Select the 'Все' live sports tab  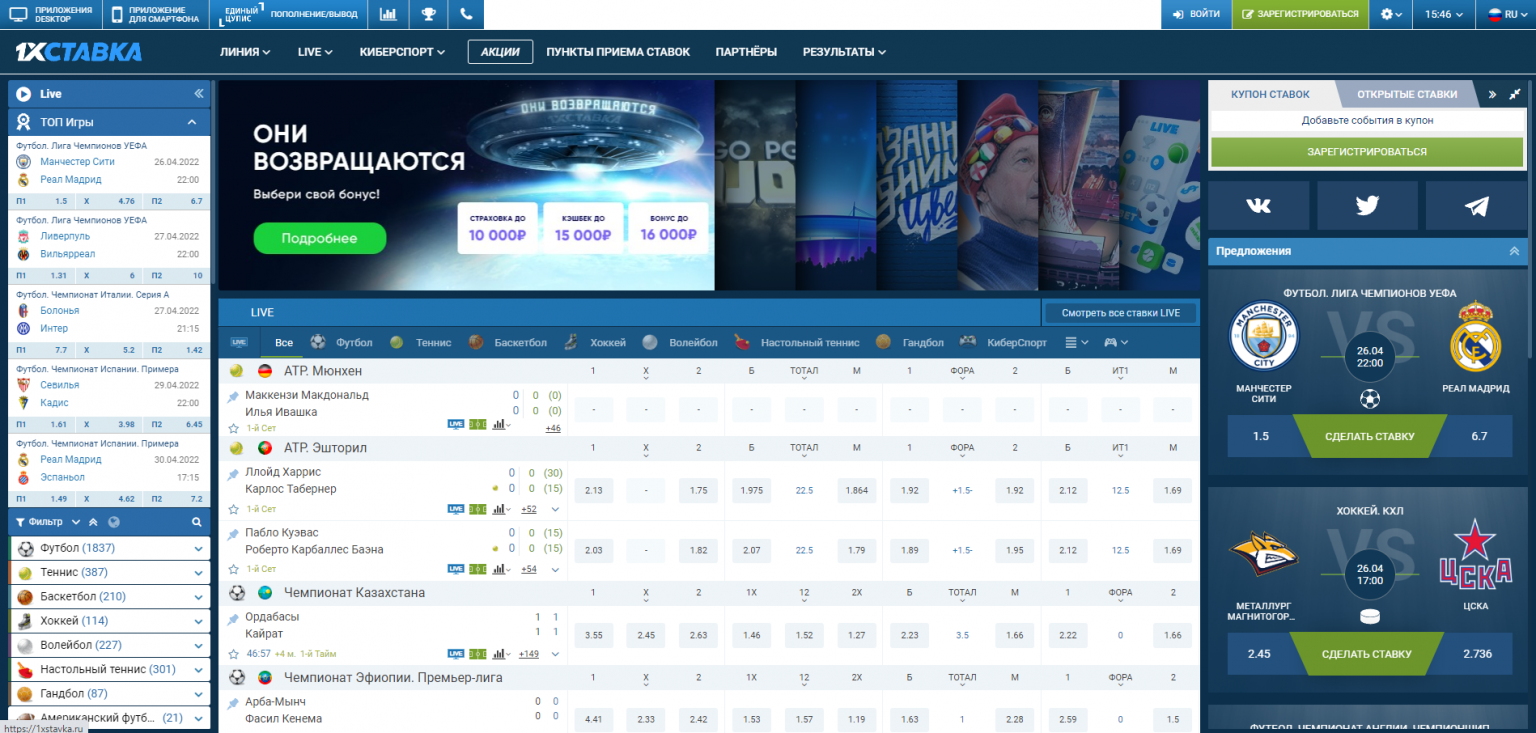pos(284,342)
